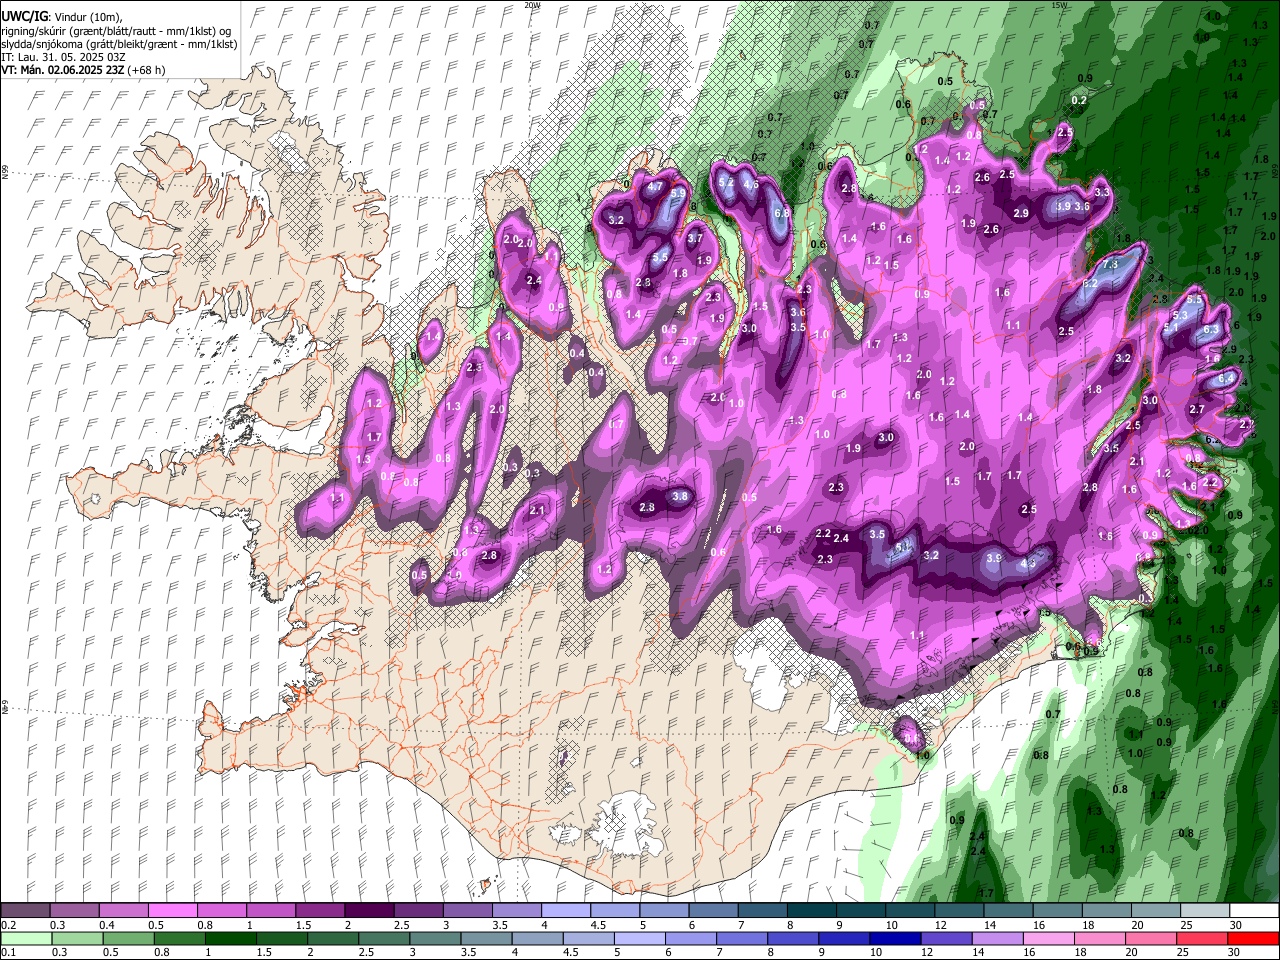Select the deep navy blue 10–12 legend swatch
Screen dimensions: 1280x960
pos(896,938)
